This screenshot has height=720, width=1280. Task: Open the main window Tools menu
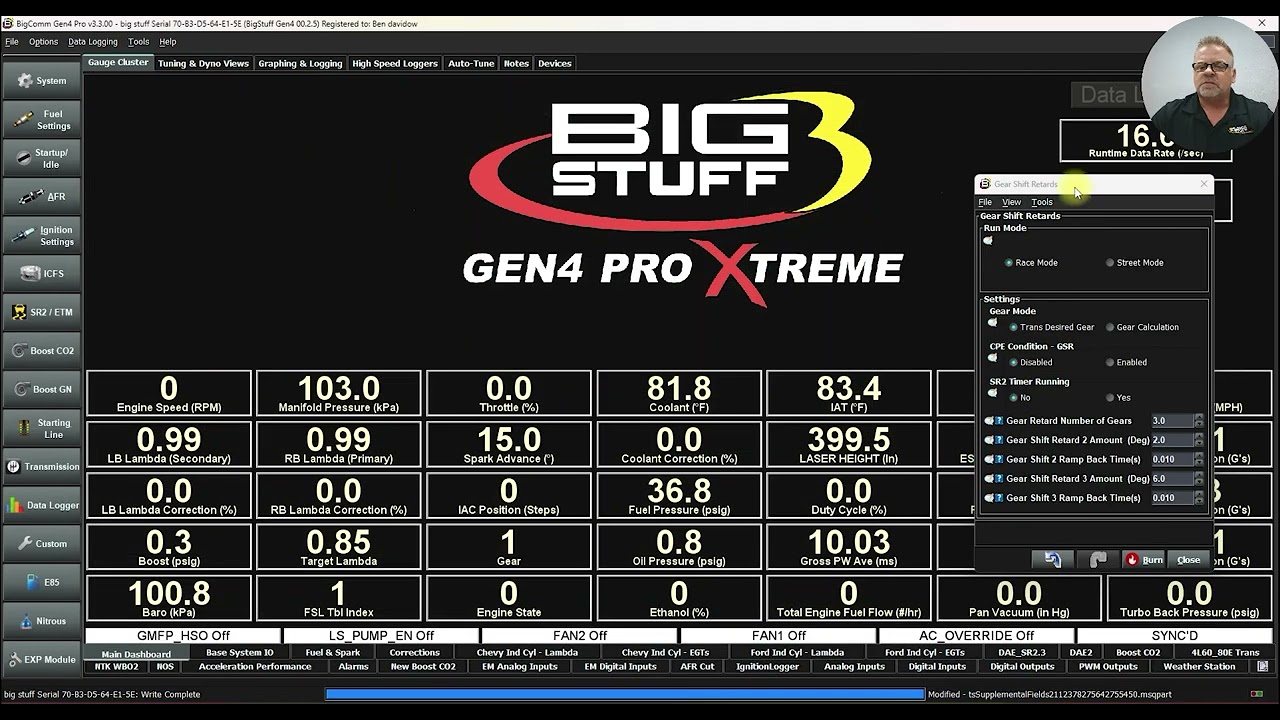(139, 42)
